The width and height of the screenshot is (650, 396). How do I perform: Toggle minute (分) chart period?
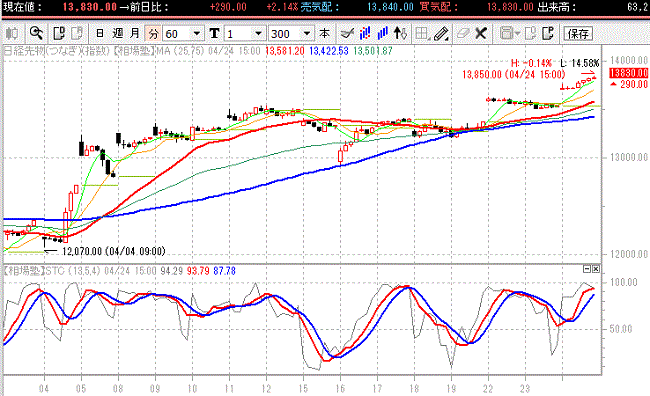(x=153, y=33)
